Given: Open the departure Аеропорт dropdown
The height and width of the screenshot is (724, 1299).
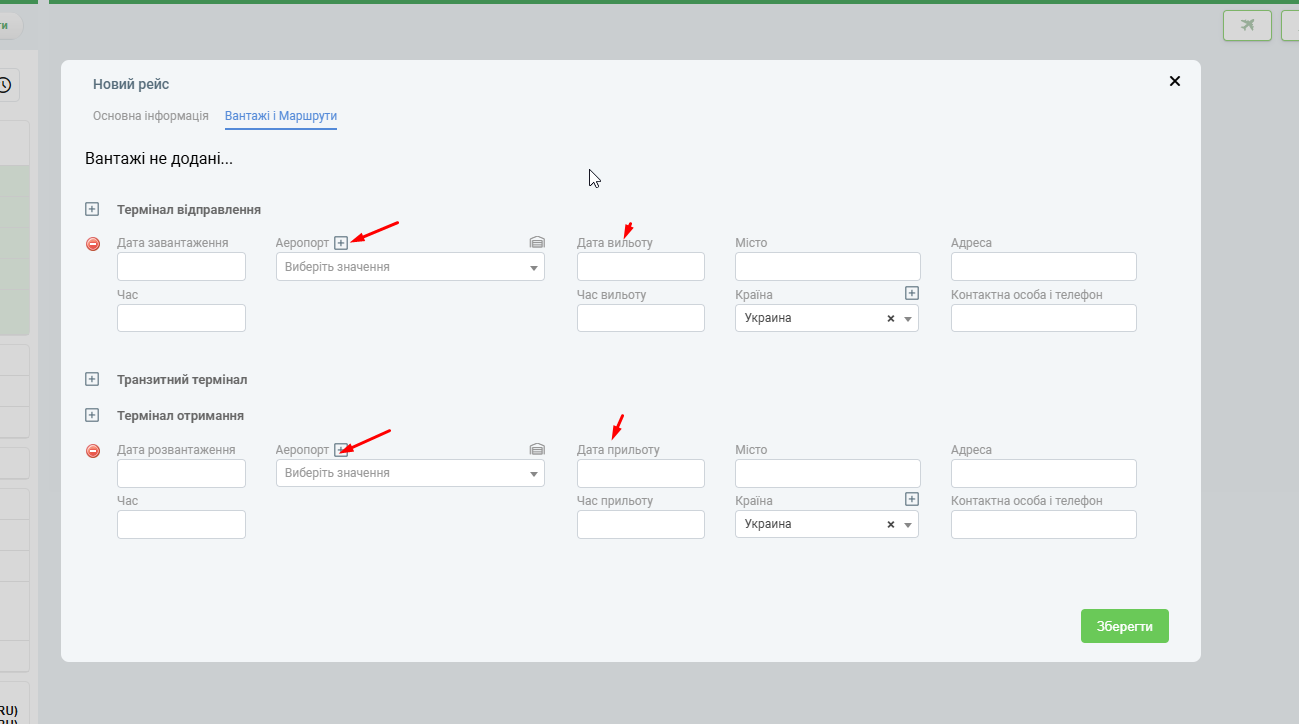Looking at the screenshot, I should [x=410, y=267].
